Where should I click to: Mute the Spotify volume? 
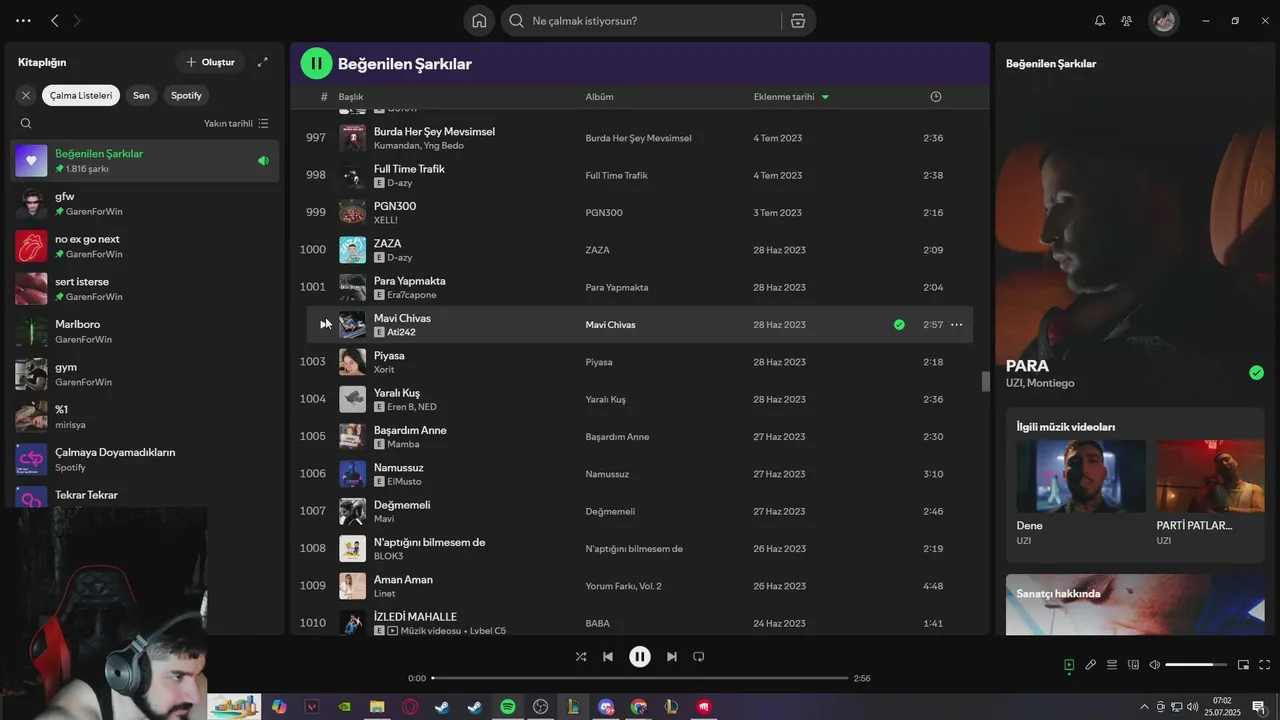(x=1154, y=665)
